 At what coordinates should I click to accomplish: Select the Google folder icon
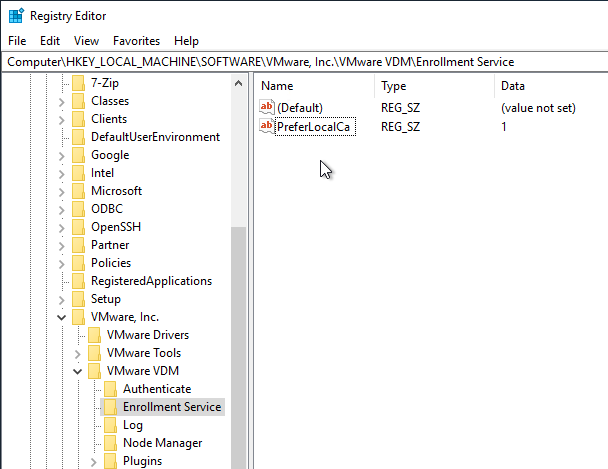pos(78,155)
